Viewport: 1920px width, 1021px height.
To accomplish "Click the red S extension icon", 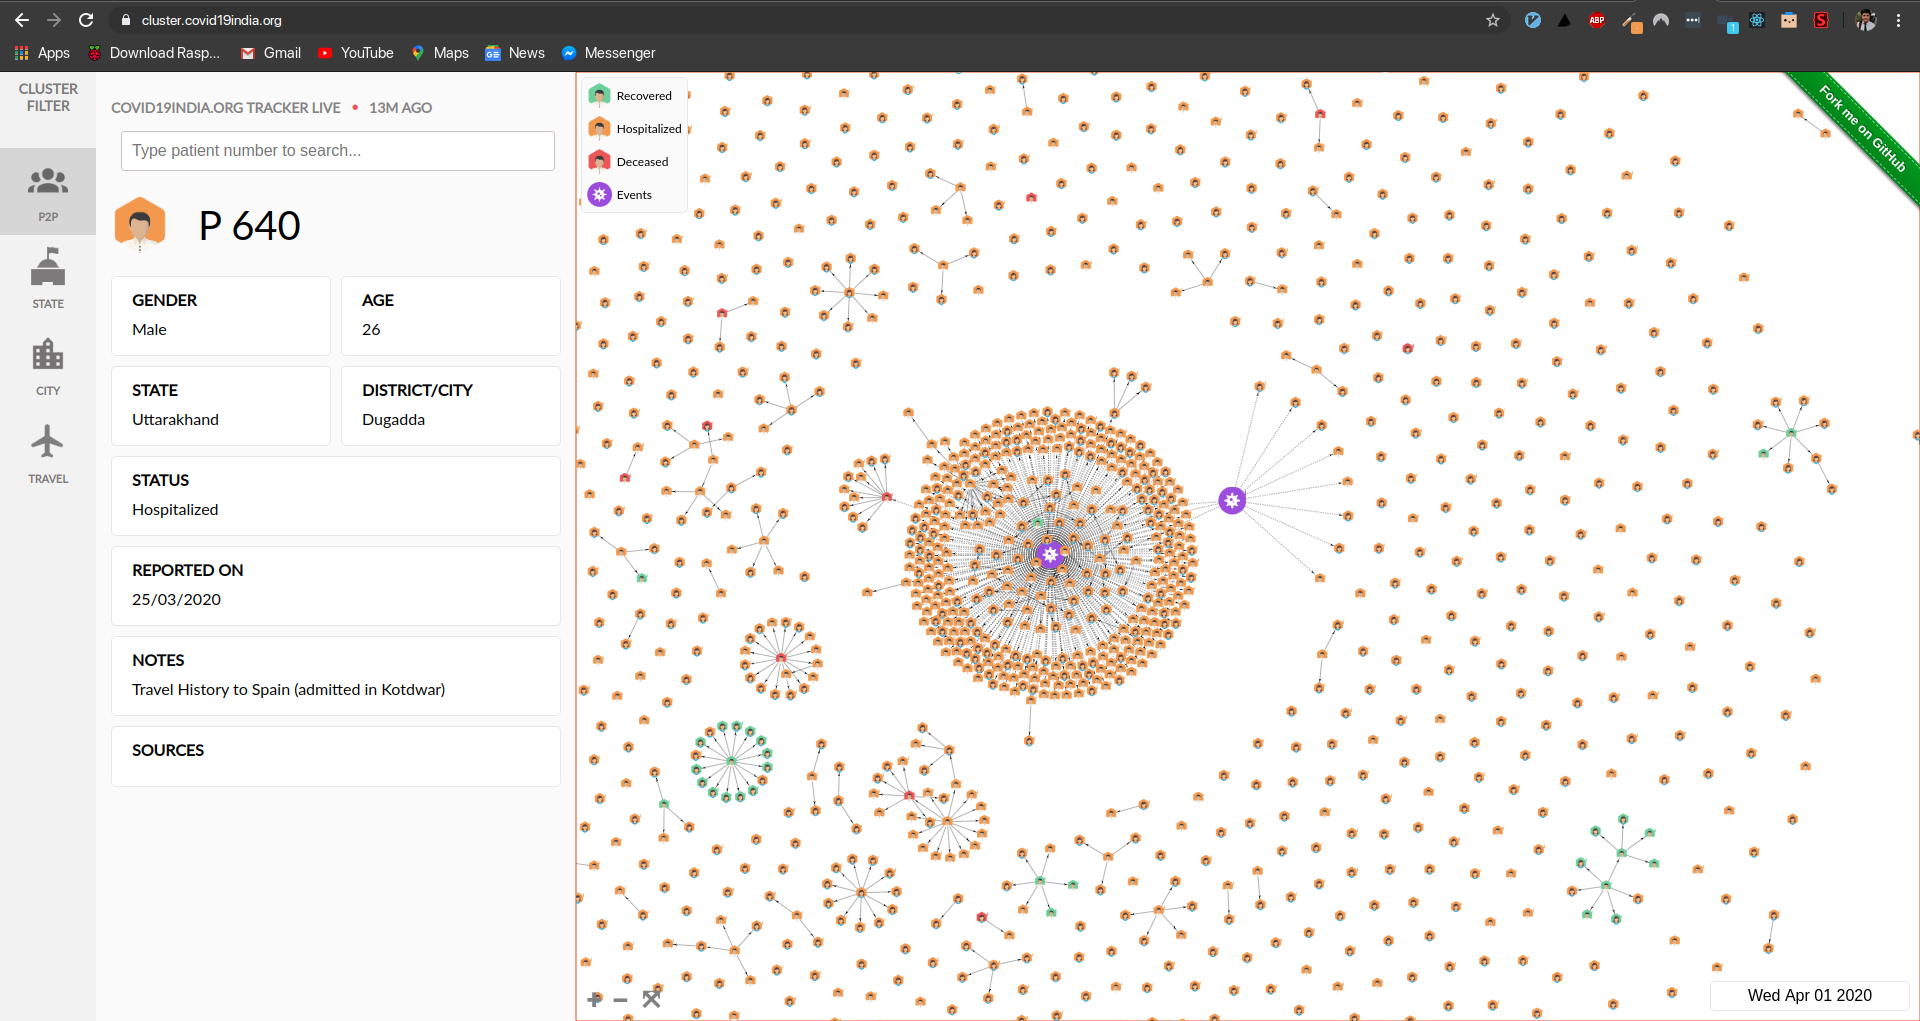I will (x=1821, y=20).
